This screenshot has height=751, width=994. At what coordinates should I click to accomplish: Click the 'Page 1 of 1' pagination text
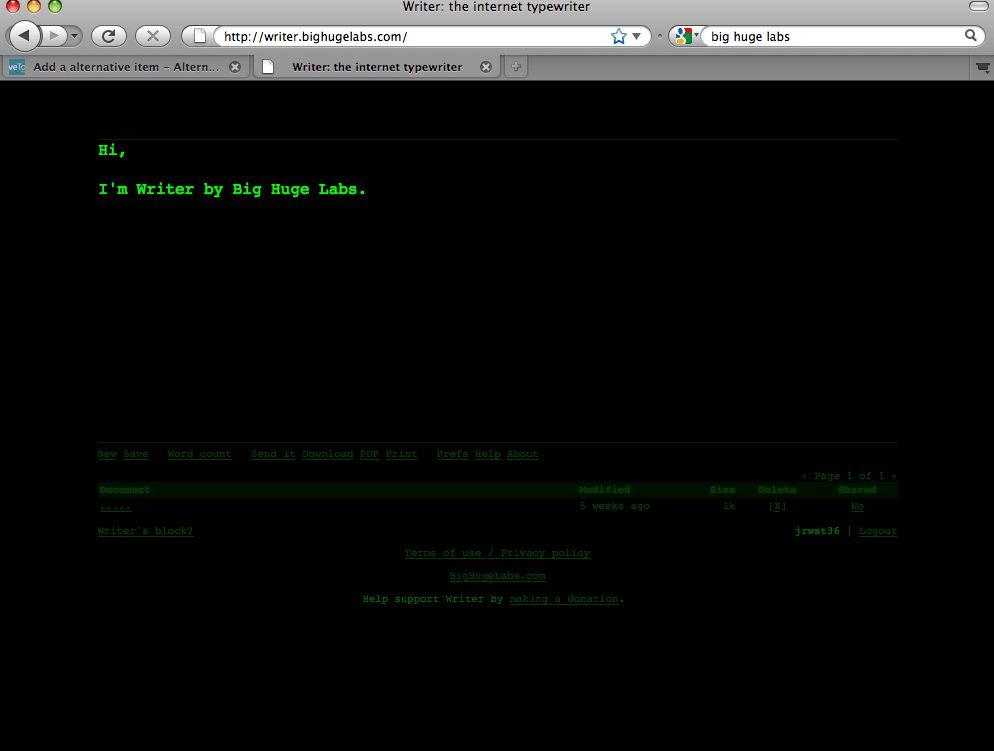pyautogui.click(x=849, y=475)
